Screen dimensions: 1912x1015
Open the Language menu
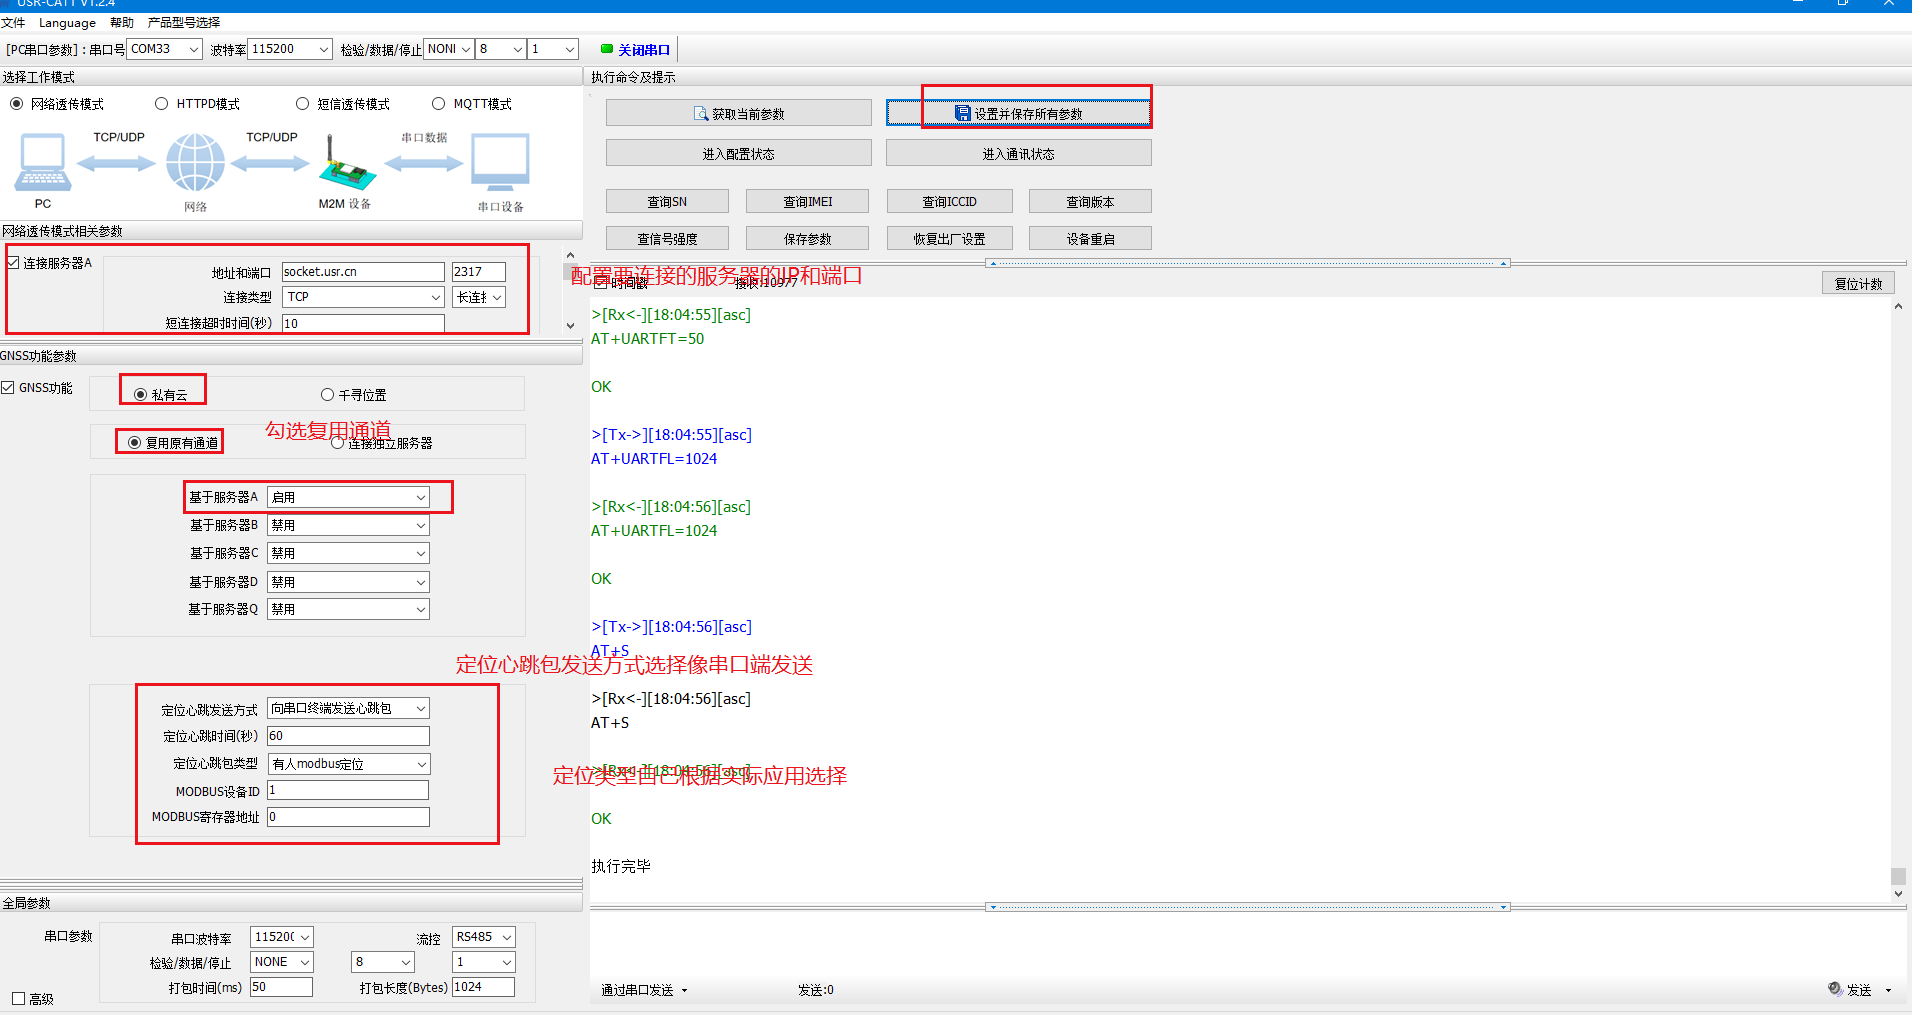(67, 23)
